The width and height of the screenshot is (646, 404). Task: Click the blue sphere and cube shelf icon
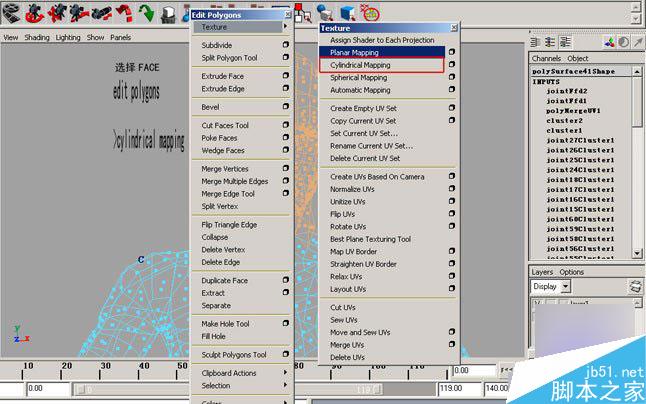pos(325,12)
